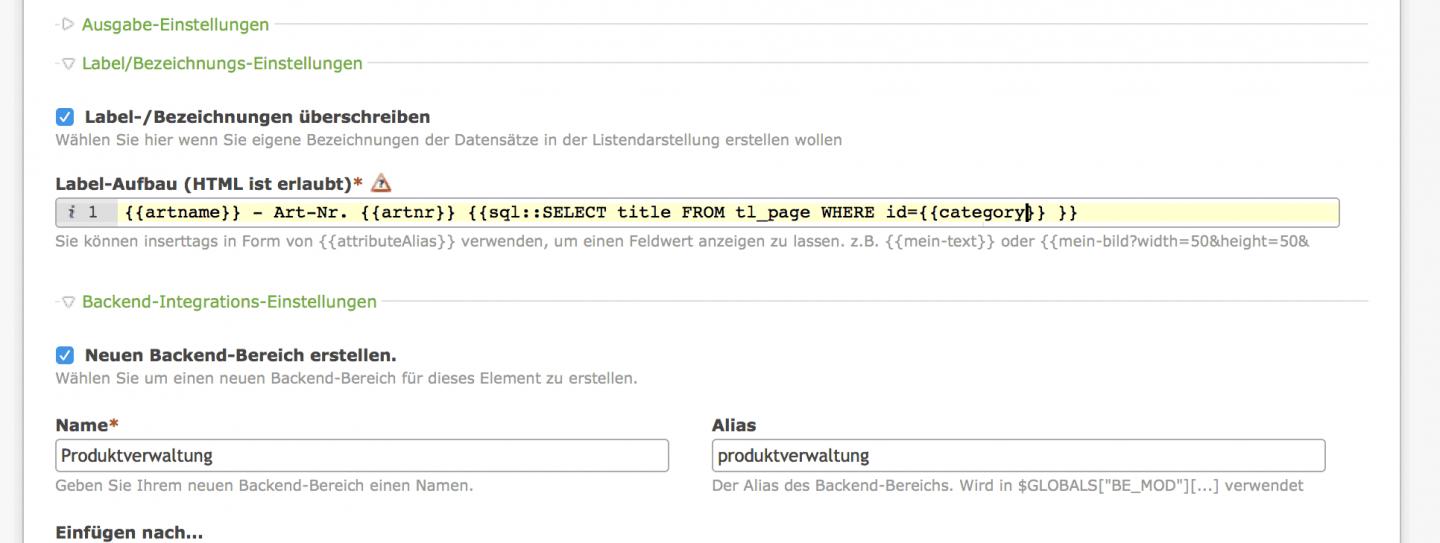The width and height of the screenshot is (1440, 543).
Task: Click the info marker in editor gutter
Action: (71, 212)
